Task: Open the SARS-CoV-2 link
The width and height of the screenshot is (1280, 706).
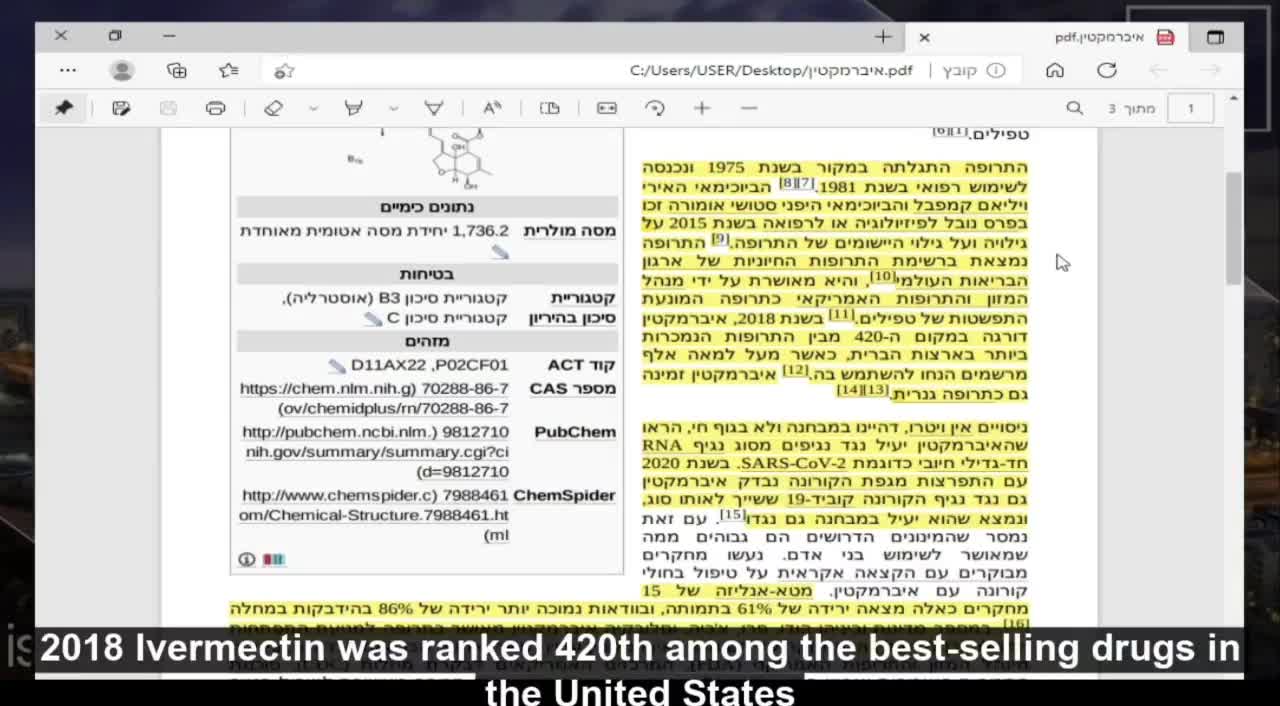Action: [x=792, y=464]
